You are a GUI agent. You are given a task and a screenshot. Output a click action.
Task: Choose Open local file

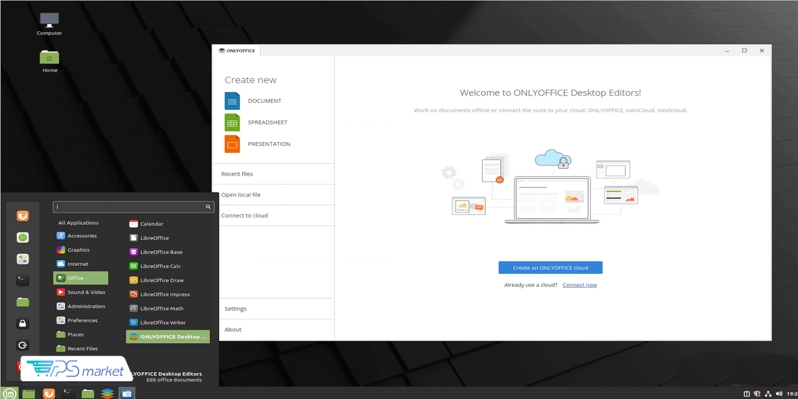click(x=273, y=195)
